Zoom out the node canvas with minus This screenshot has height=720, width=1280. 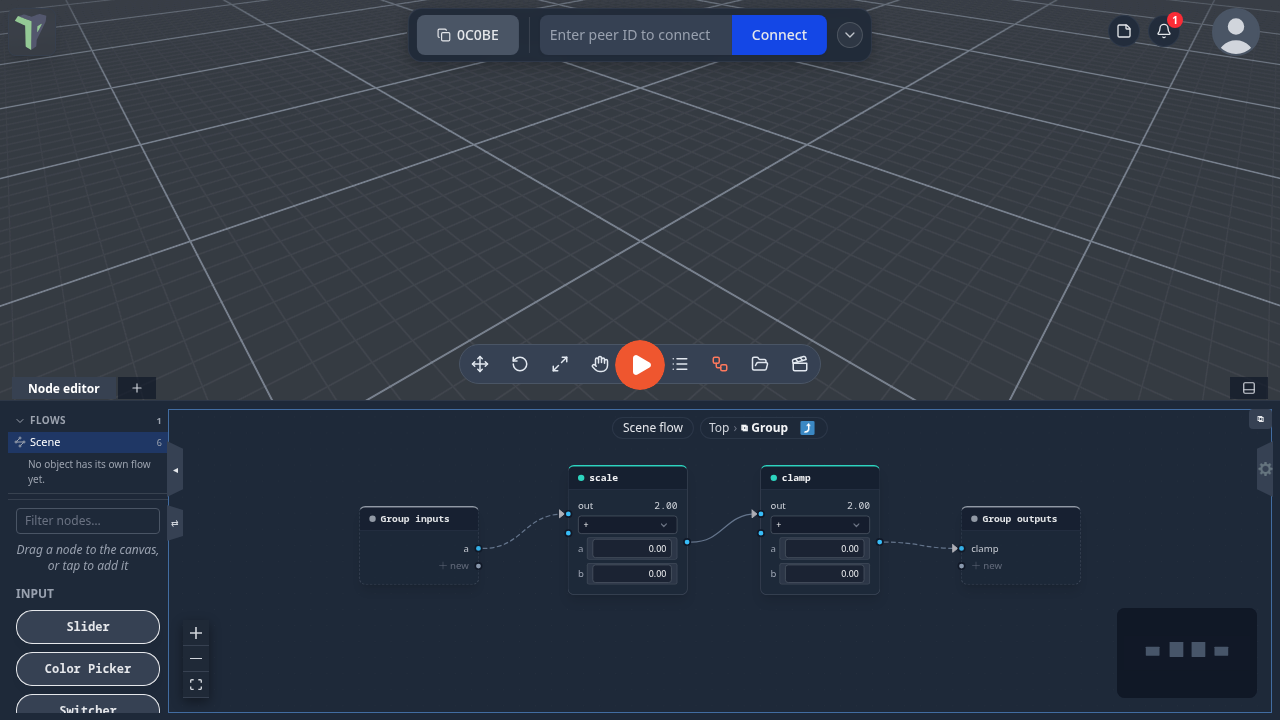[x=196, y=659]
